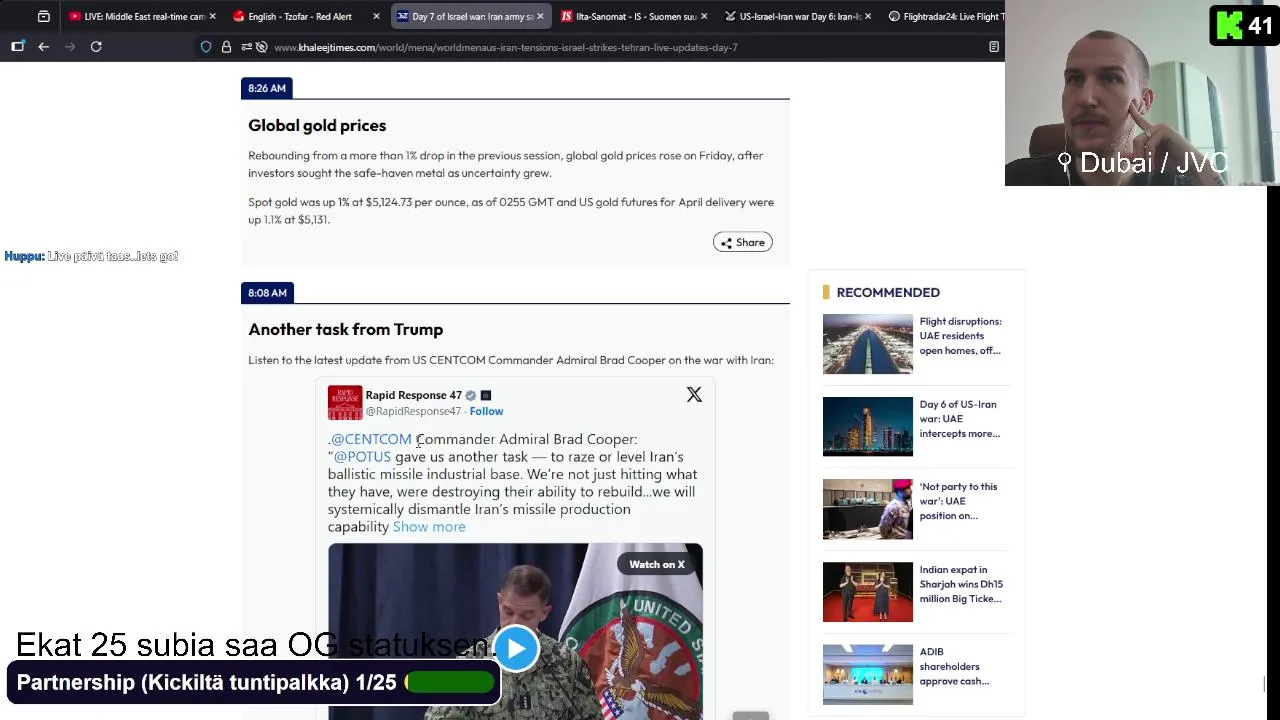1280x720 pixels.
Task: Follow Rapid Response 47 on X
Action: point(486,411)
